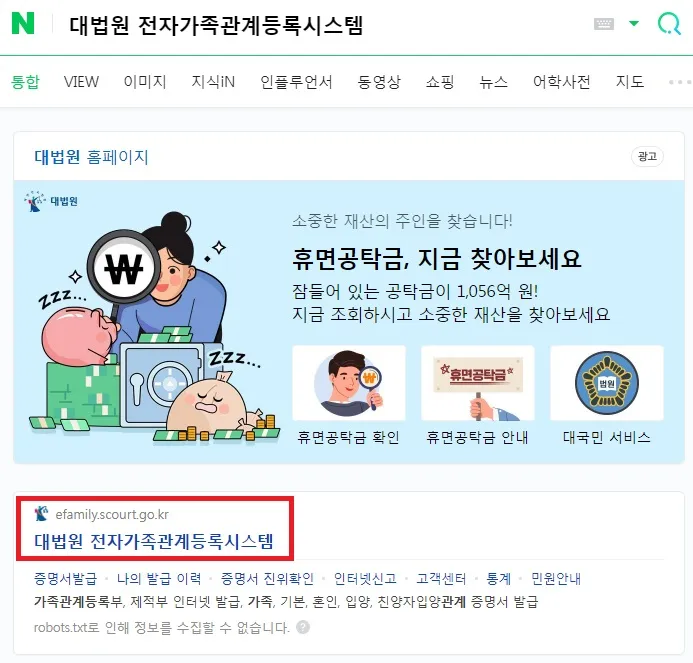Expand the search suggestions dropdown arrow
This screenshot has width=693, height=663.
(x=634, y=23)
